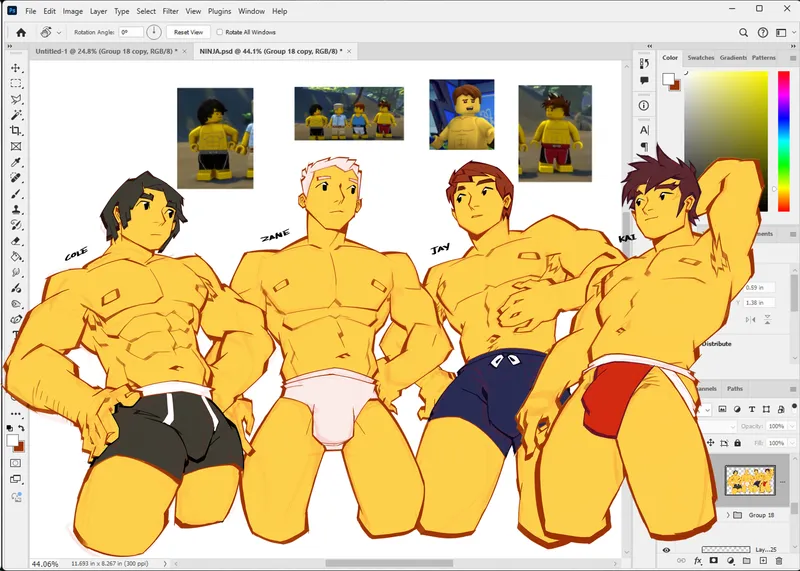
Task: Open the Character panel icon
Action: (644, 130)
